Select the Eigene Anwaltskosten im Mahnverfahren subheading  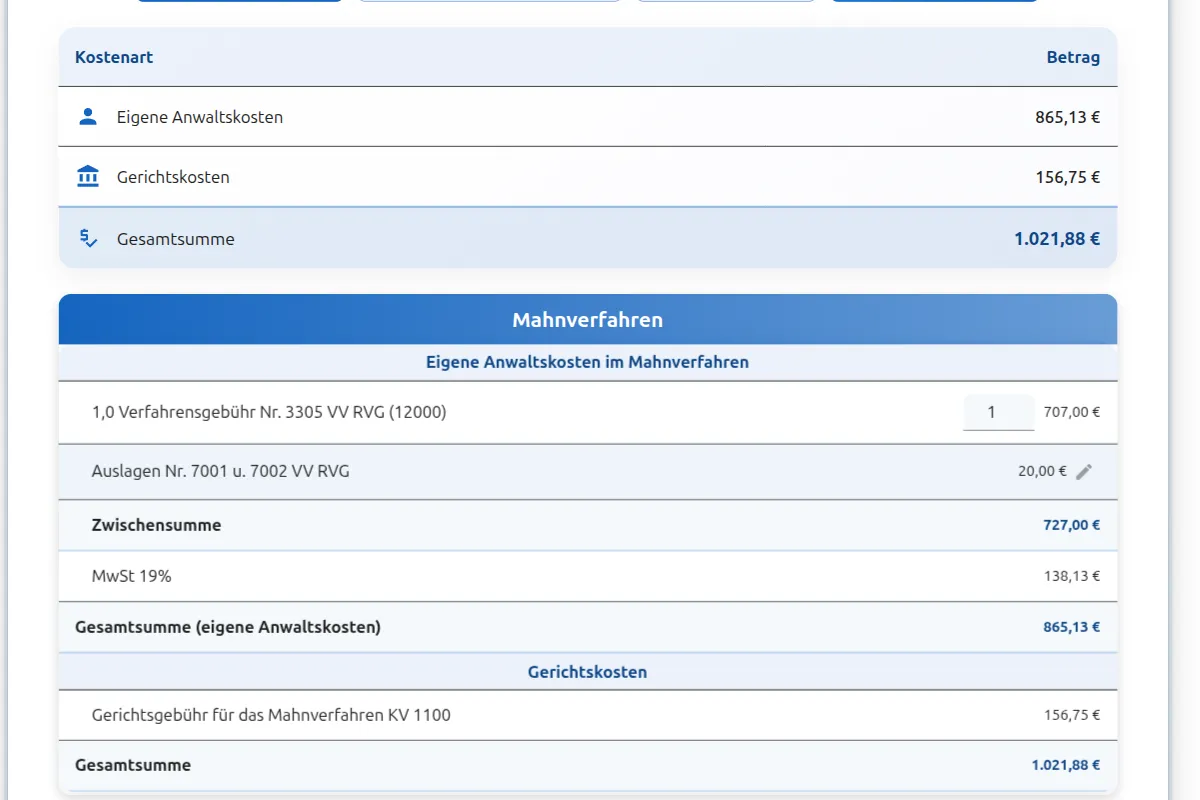(587, 362)
